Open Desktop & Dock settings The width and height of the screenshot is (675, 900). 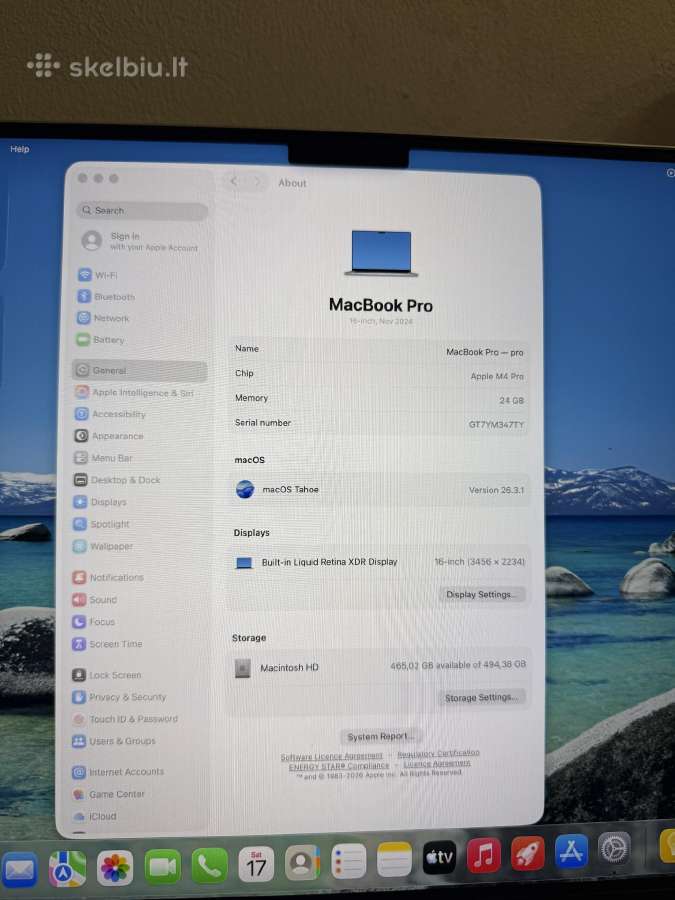tap(117, 480)
